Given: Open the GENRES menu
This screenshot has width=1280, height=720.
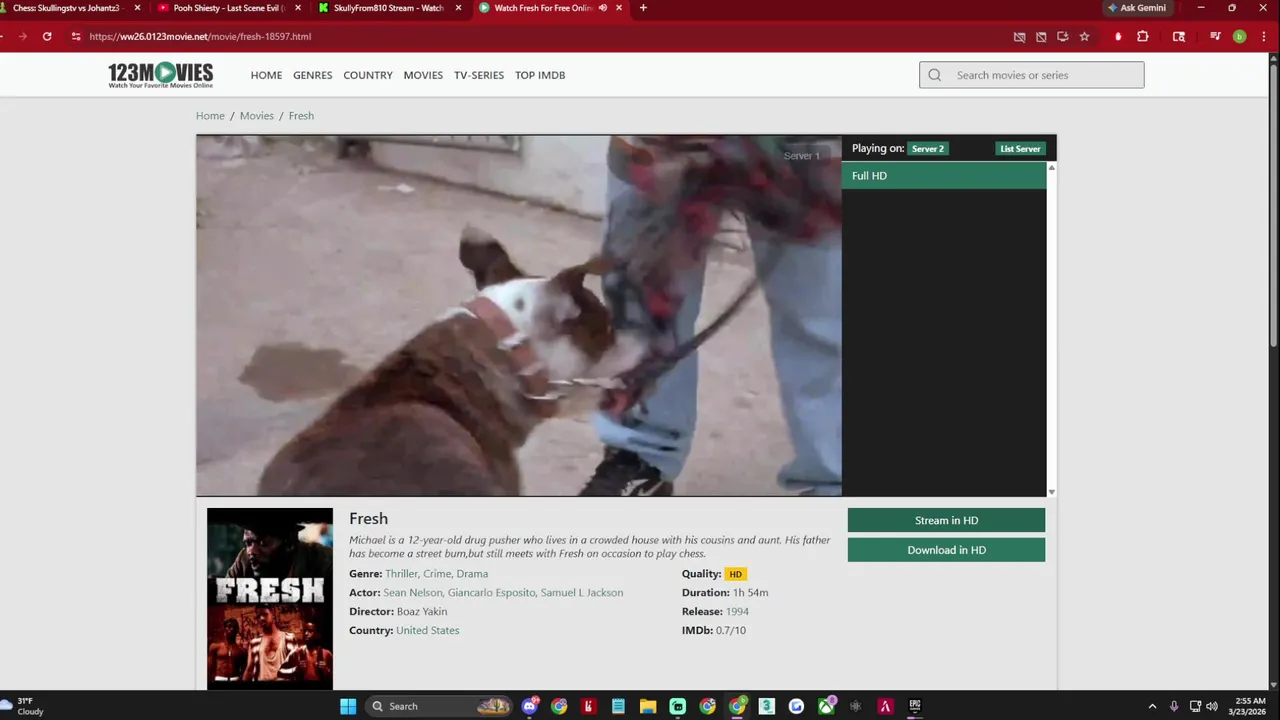Looking at the screenshot, I should (312, 75).
